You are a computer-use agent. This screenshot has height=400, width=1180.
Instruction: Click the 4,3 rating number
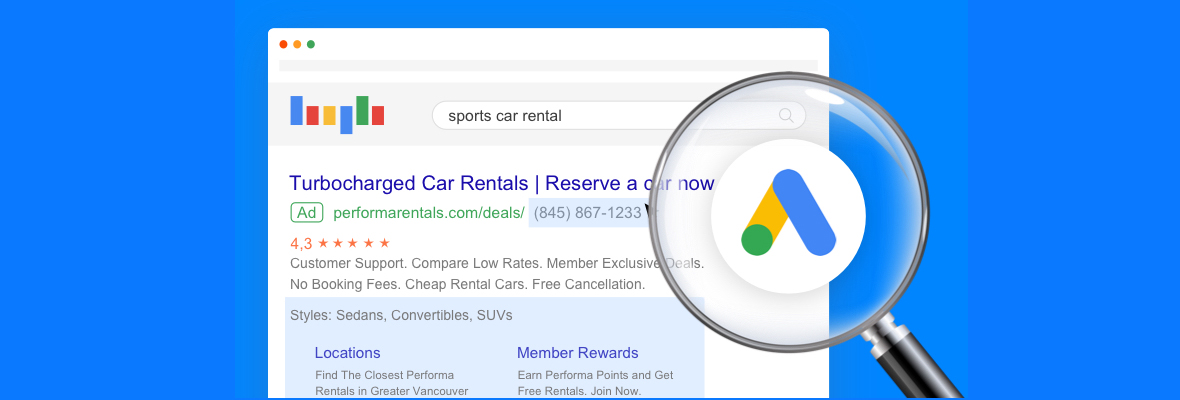tap(301, 243)
